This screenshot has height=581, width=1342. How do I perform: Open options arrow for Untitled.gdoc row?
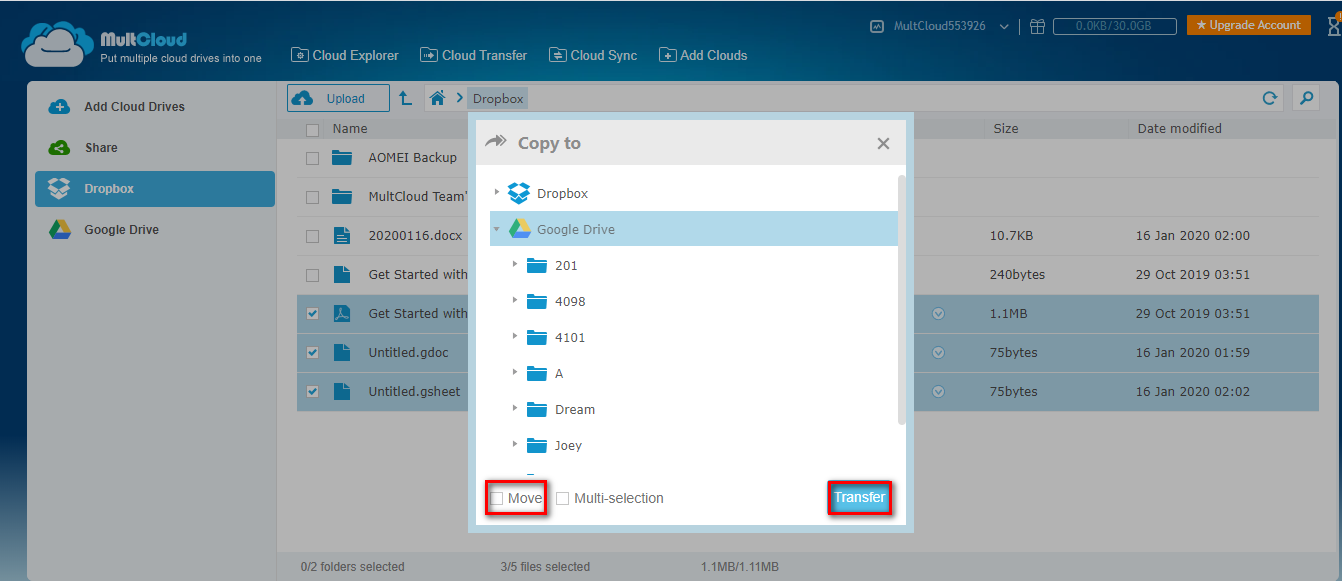(x=938, y=353)
